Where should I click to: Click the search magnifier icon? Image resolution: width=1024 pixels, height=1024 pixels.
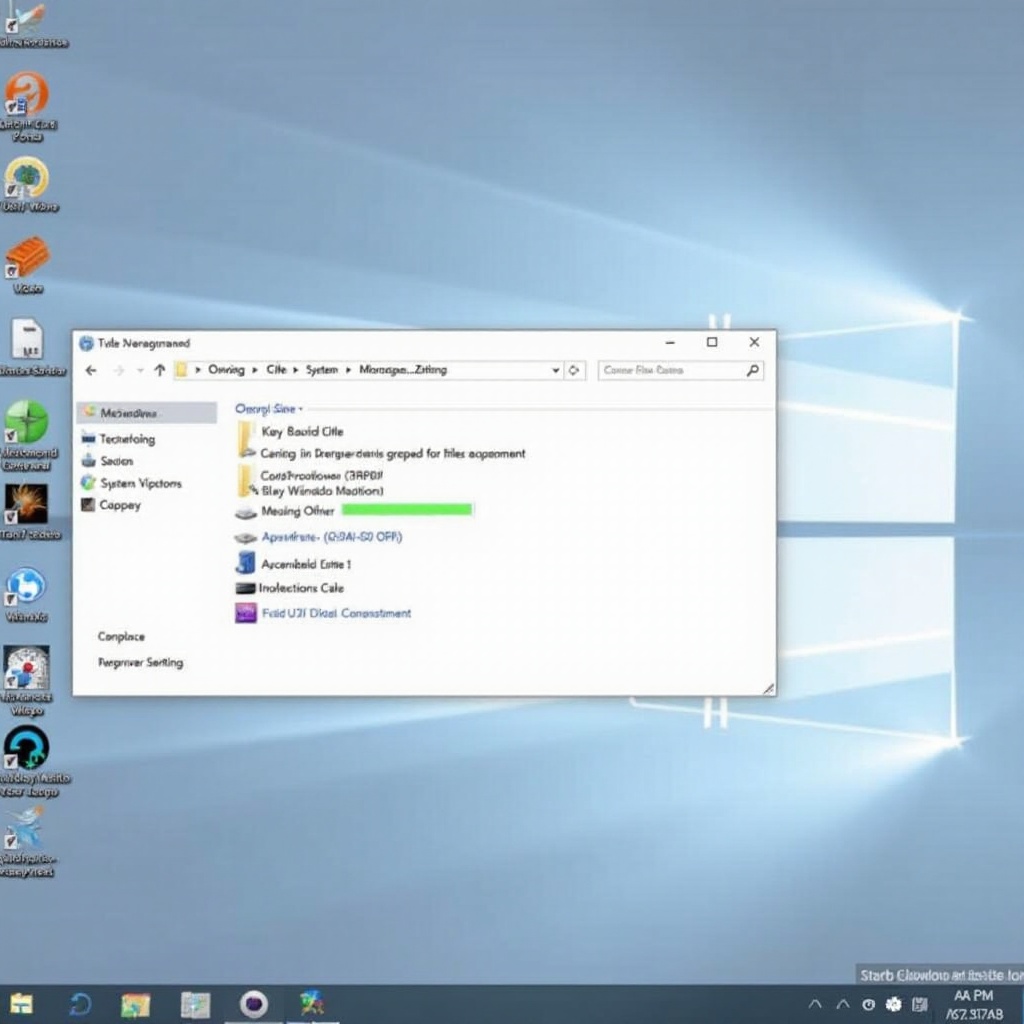[x=753, y=370]
